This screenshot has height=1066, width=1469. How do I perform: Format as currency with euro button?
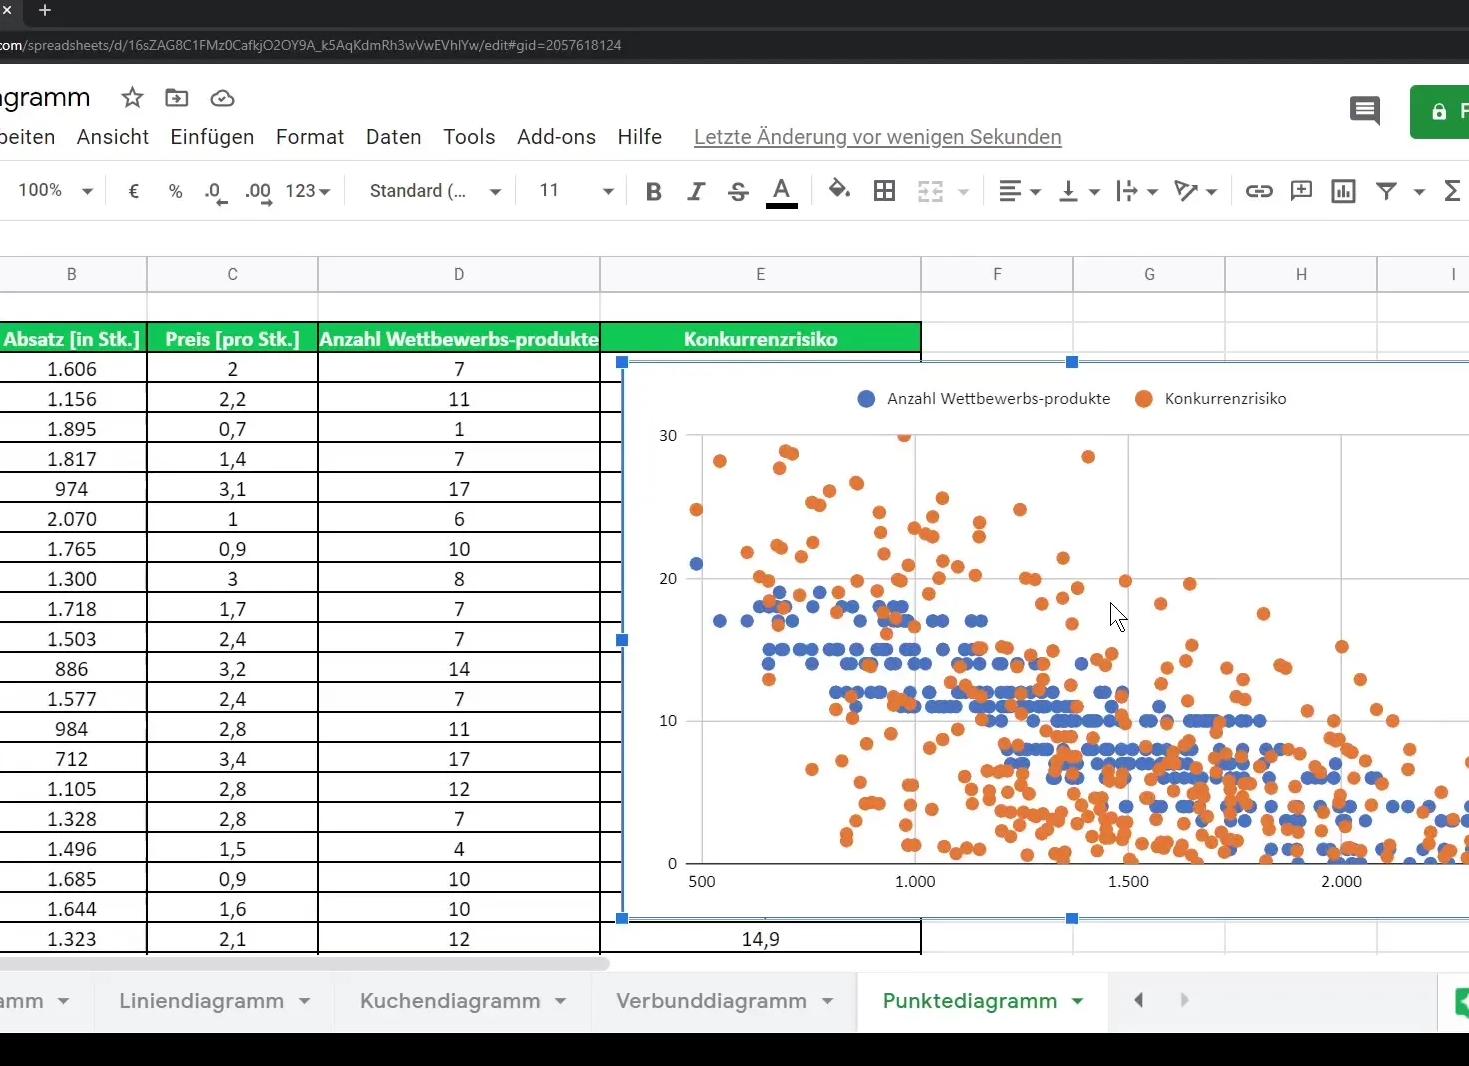pyautogui.click(x=134, y=191)
